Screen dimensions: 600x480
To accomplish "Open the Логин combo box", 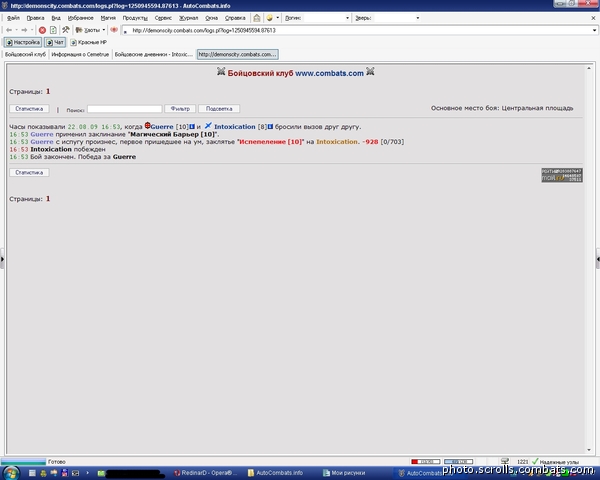I will pos(327,18).
